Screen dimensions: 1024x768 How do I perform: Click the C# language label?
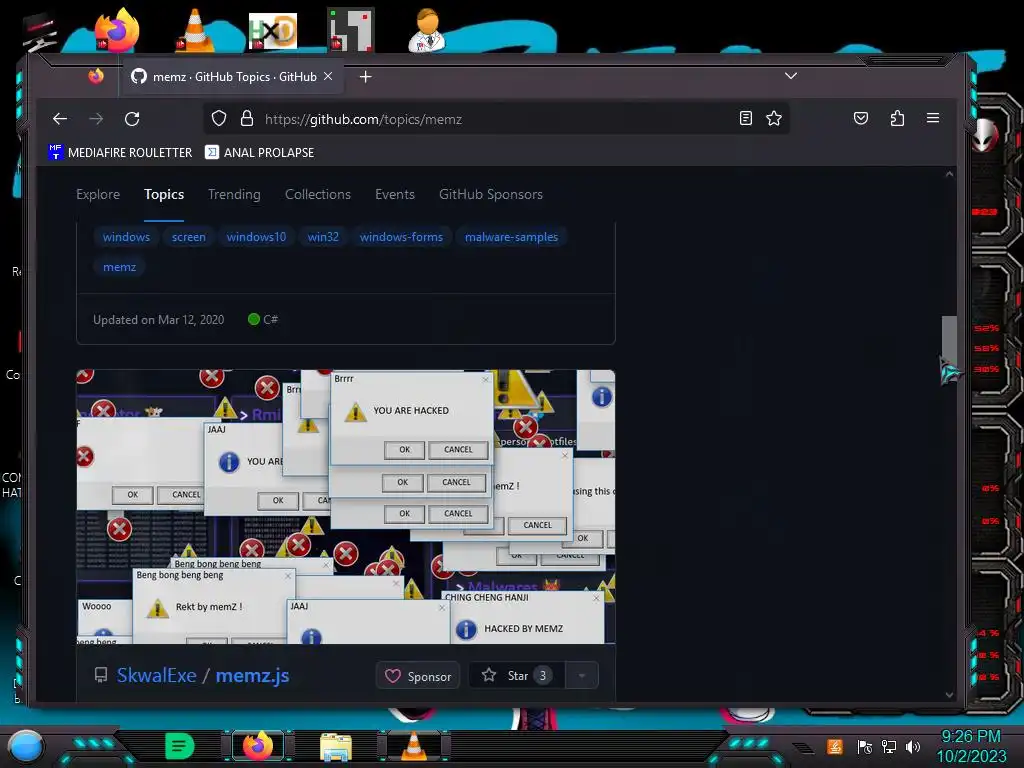tap(263, 319)
